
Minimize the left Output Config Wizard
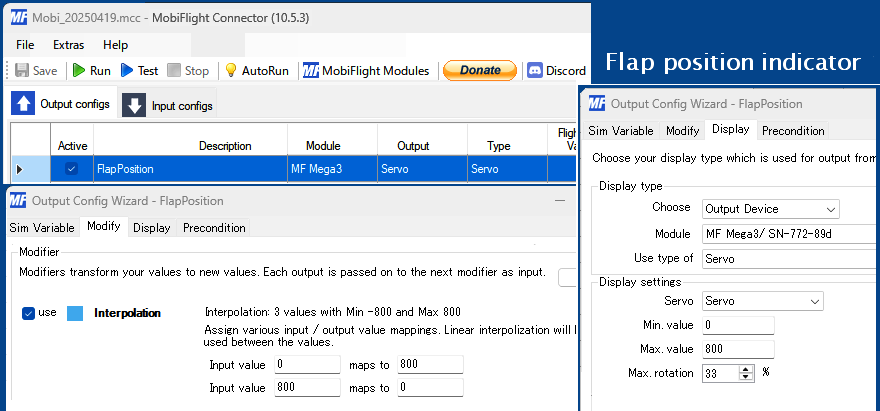click(560, 200)
